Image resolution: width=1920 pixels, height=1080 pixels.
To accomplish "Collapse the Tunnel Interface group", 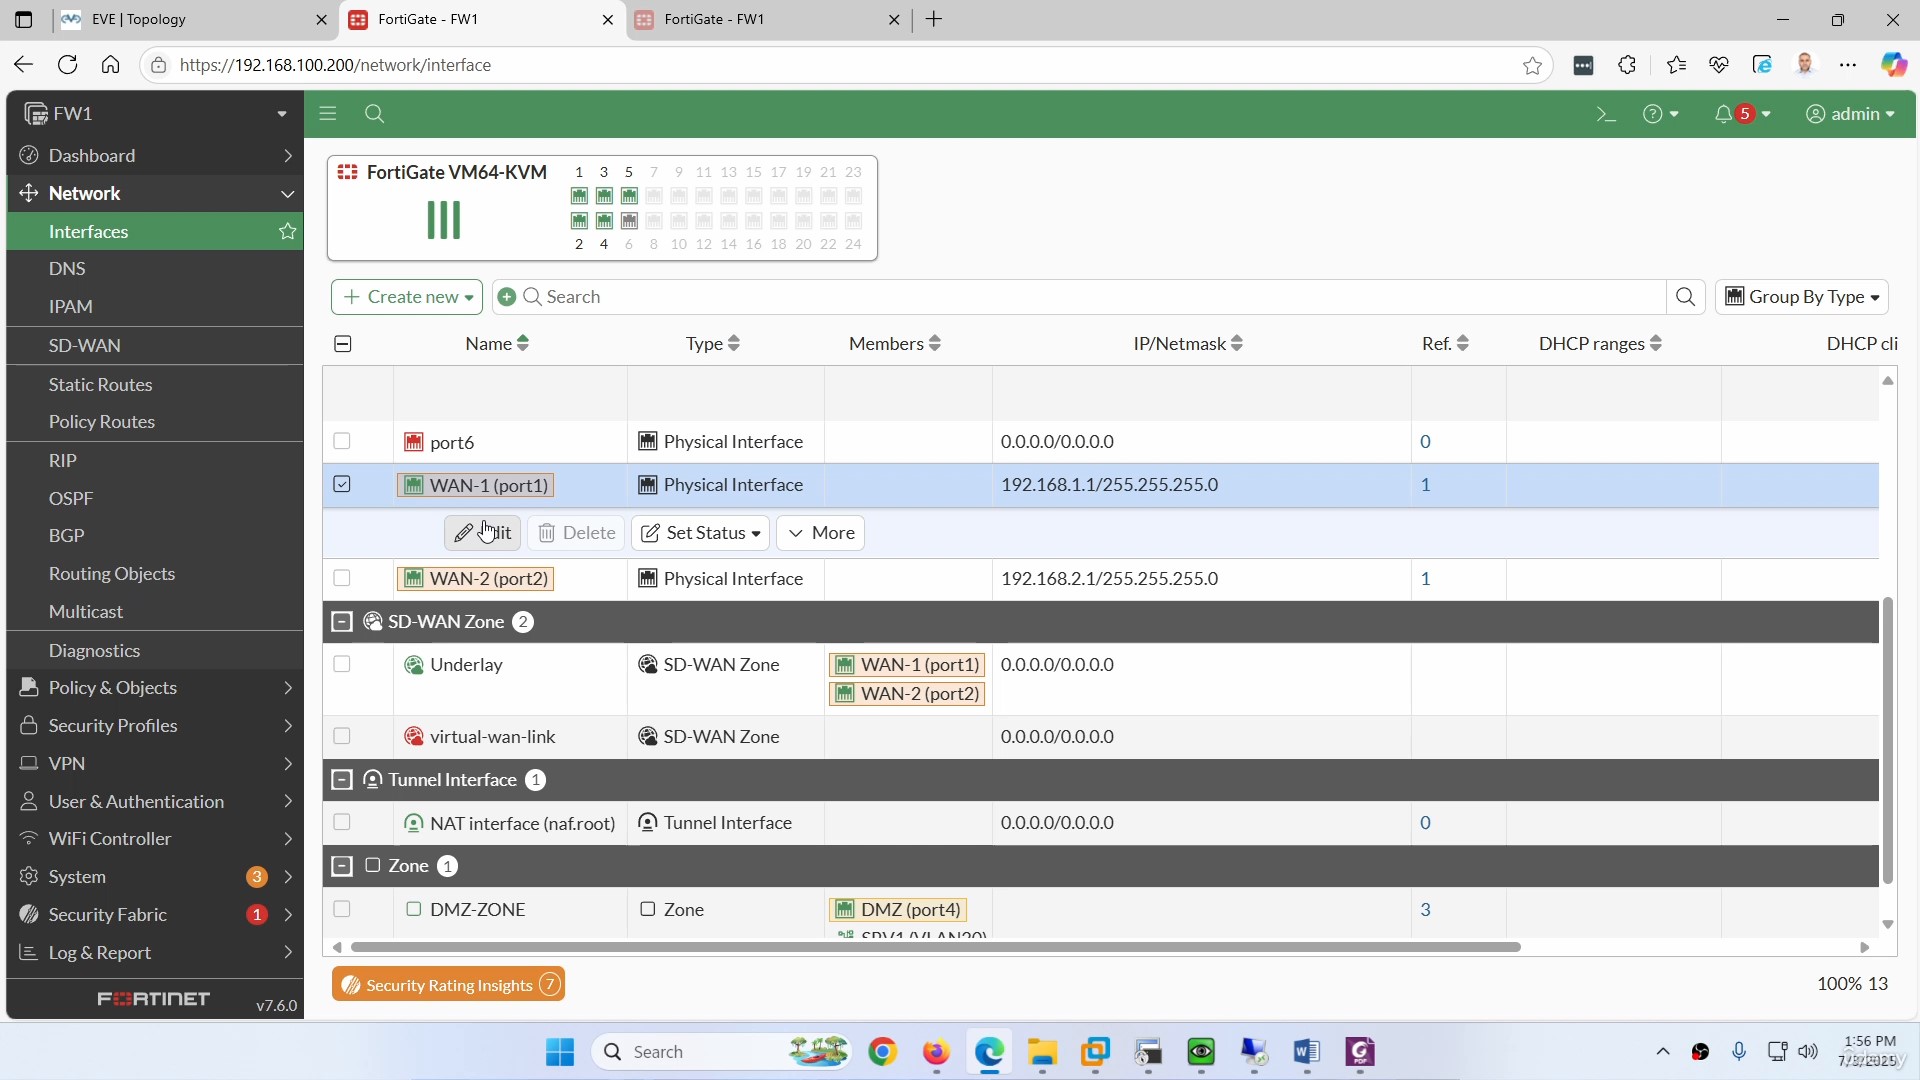I will point(342,780).
